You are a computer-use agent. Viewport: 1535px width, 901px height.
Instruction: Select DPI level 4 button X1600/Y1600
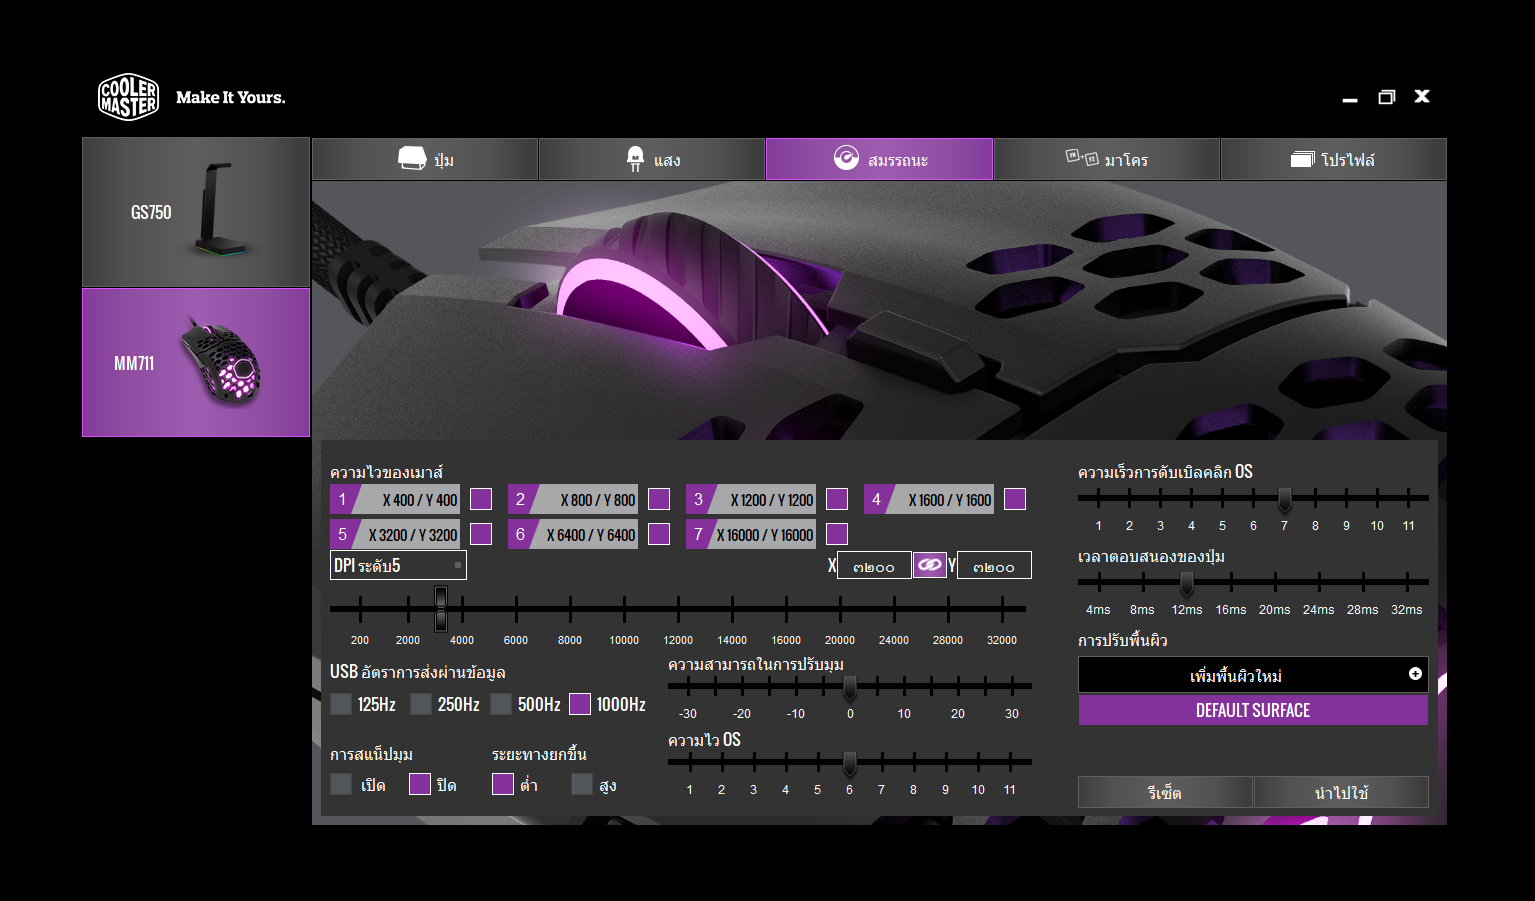click(x=929, y=499)
